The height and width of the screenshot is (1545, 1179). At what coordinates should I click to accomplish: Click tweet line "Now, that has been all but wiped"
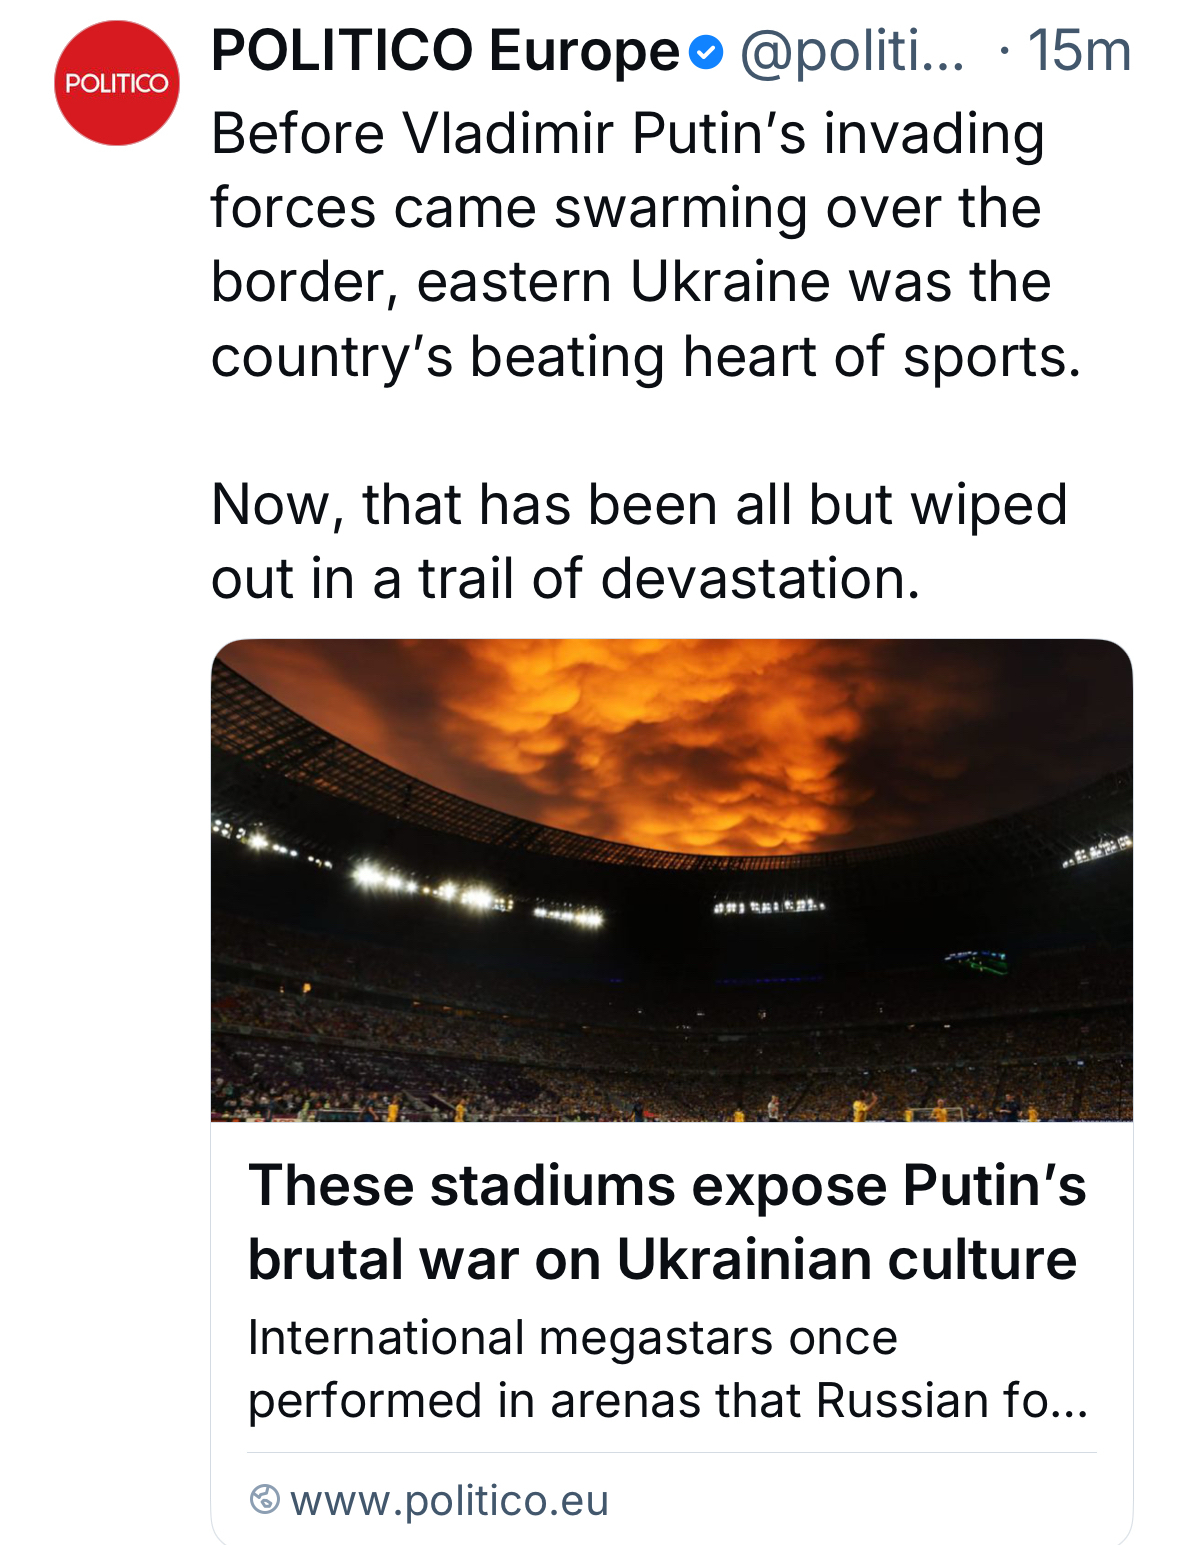pyautogui.click(x=638, y=504)
